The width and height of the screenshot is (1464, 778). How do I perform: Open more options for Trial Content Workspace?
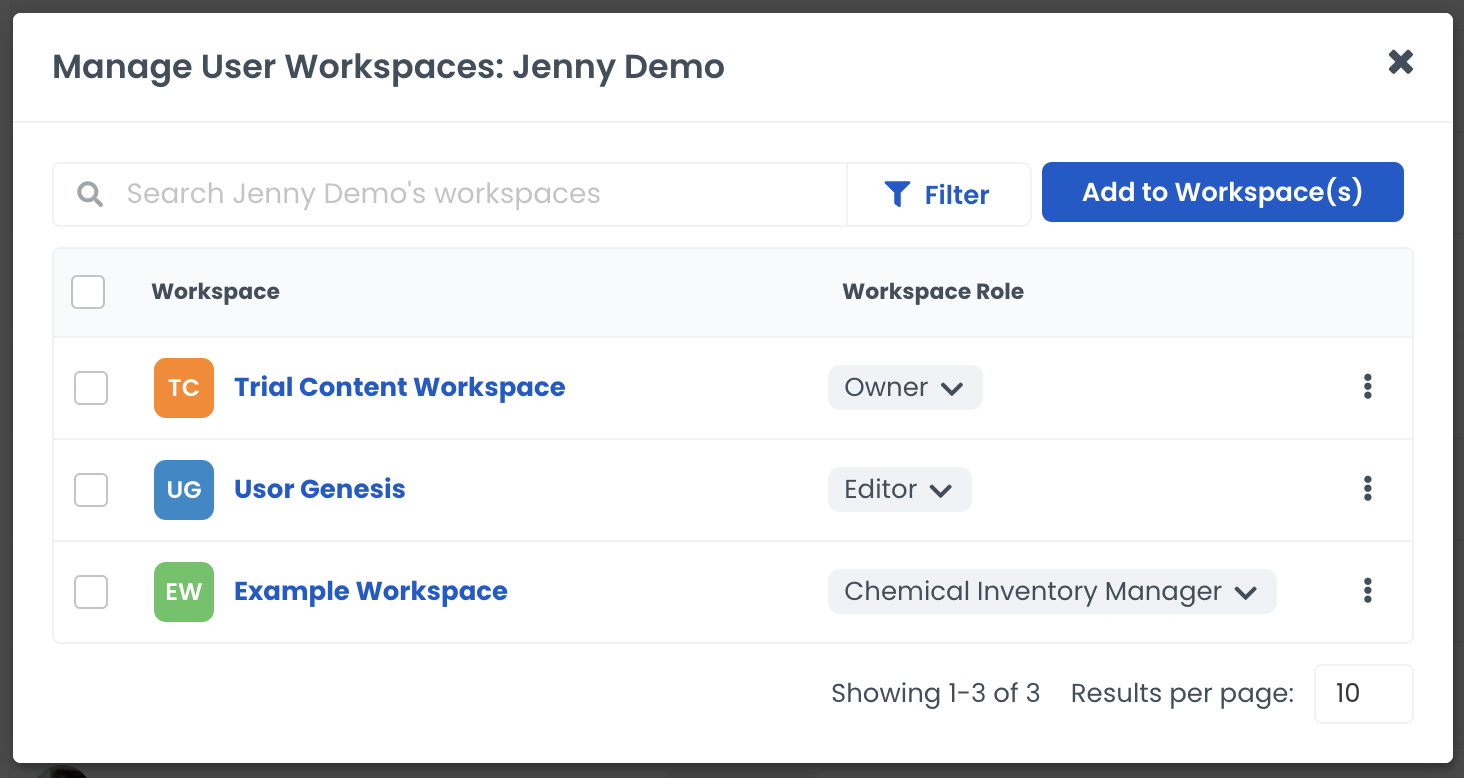(1367, 388)
